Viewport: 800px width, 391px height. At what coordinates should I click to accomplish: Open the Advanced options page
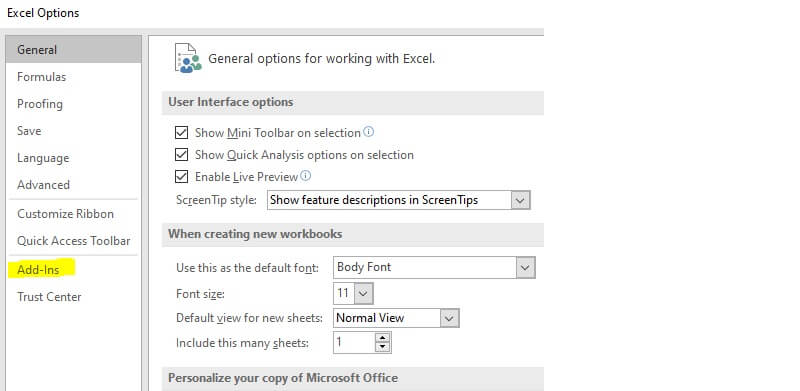[43, 184]
